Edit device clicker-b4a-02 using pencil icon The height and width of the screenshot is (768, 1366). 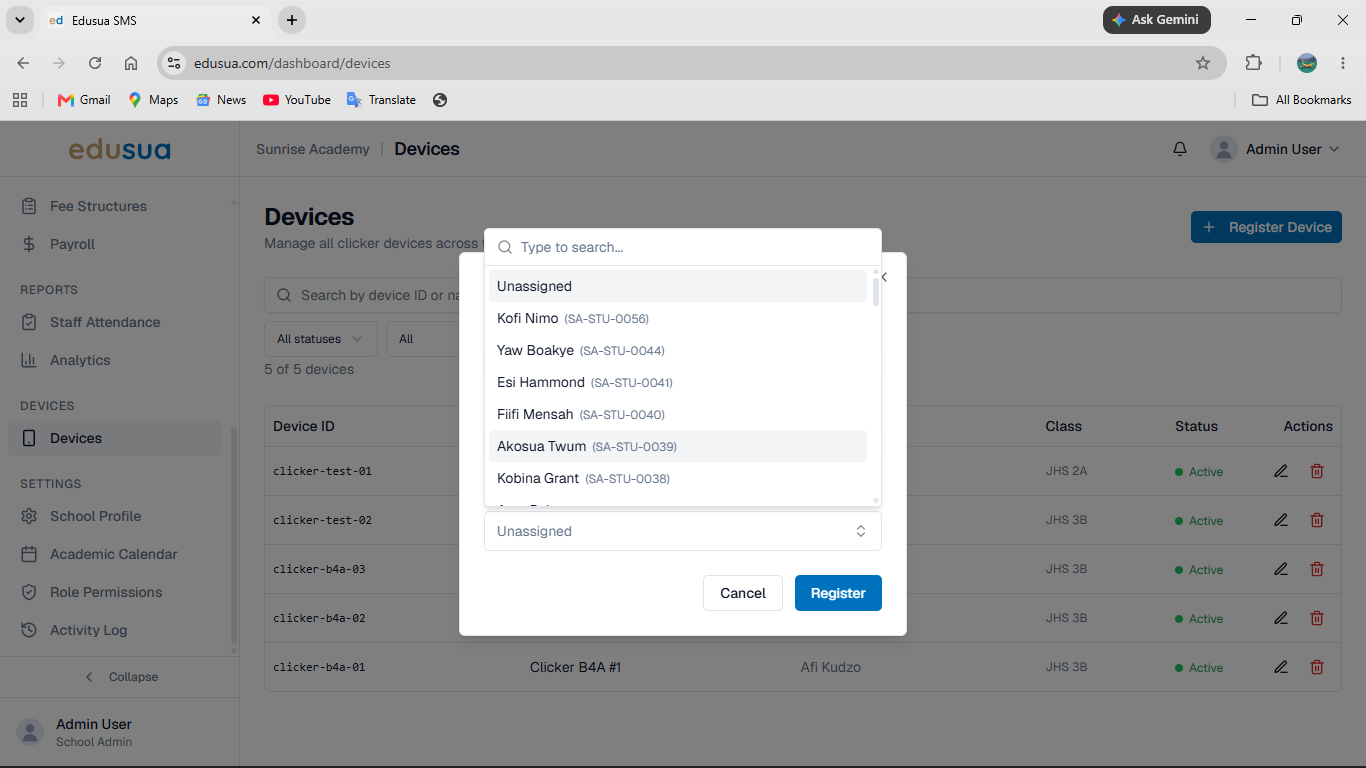click(1281, 618)
